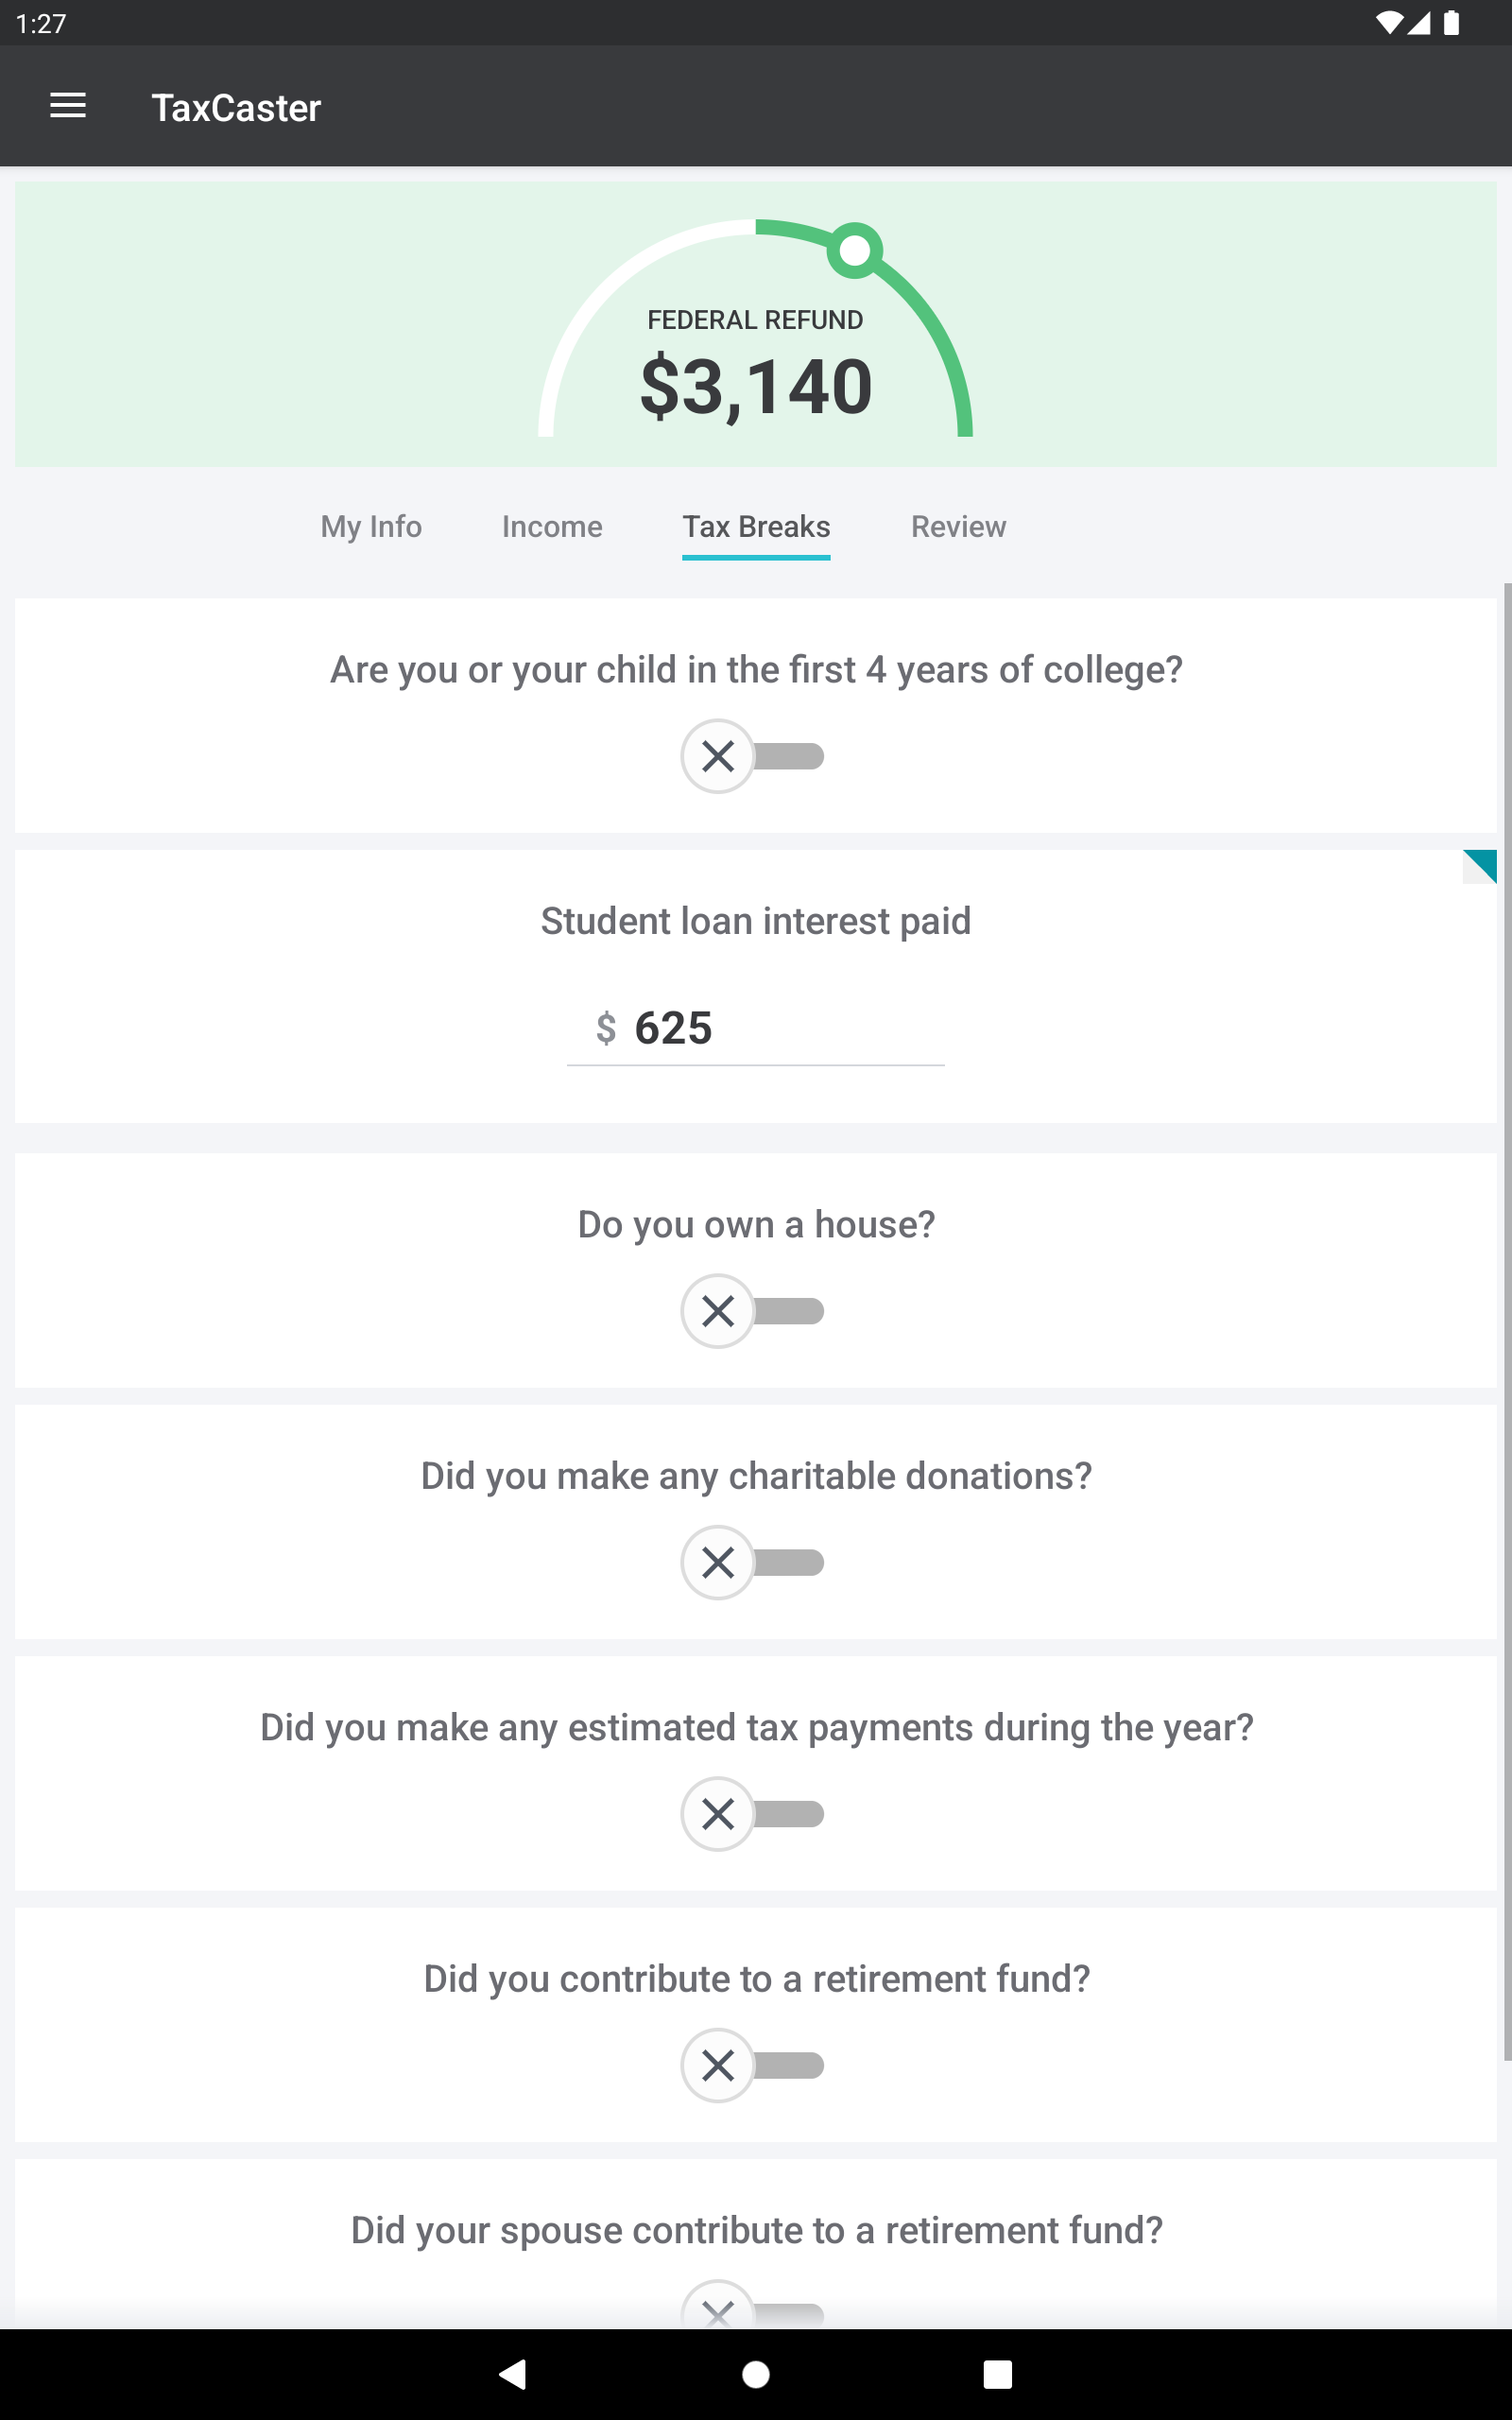Tap the Wi-Fi signal status icon
This screenshot has width=1512, height=2420.
coord(1388,23)
